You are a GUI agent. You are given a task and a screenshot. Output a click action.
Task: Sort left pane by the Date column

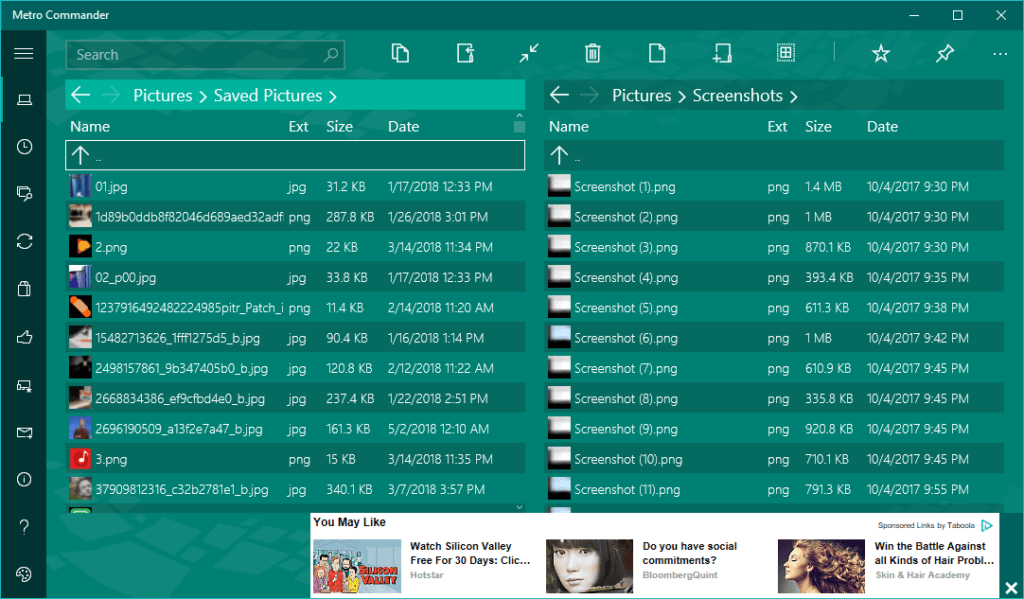(403, 126)
